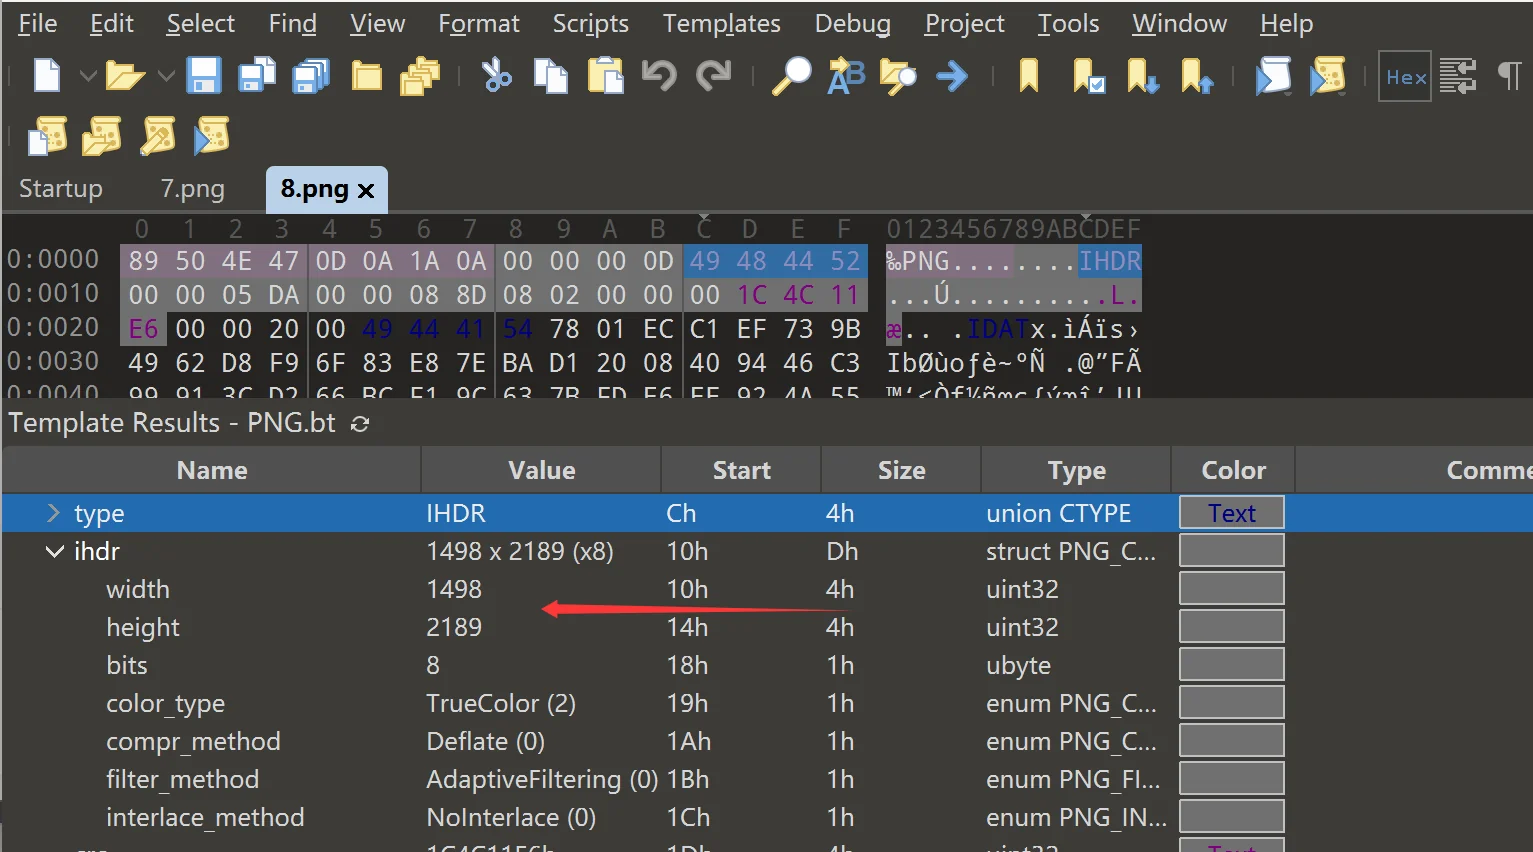Screen dimensions: 1533x852
Task: Collapse the ihdr struct tree node
Action: point(55,551)
